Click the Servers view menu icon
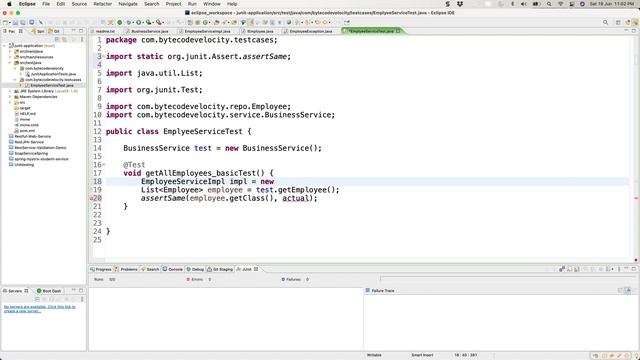The width and height of the screenshot is (640, 360). click(82, 299)
